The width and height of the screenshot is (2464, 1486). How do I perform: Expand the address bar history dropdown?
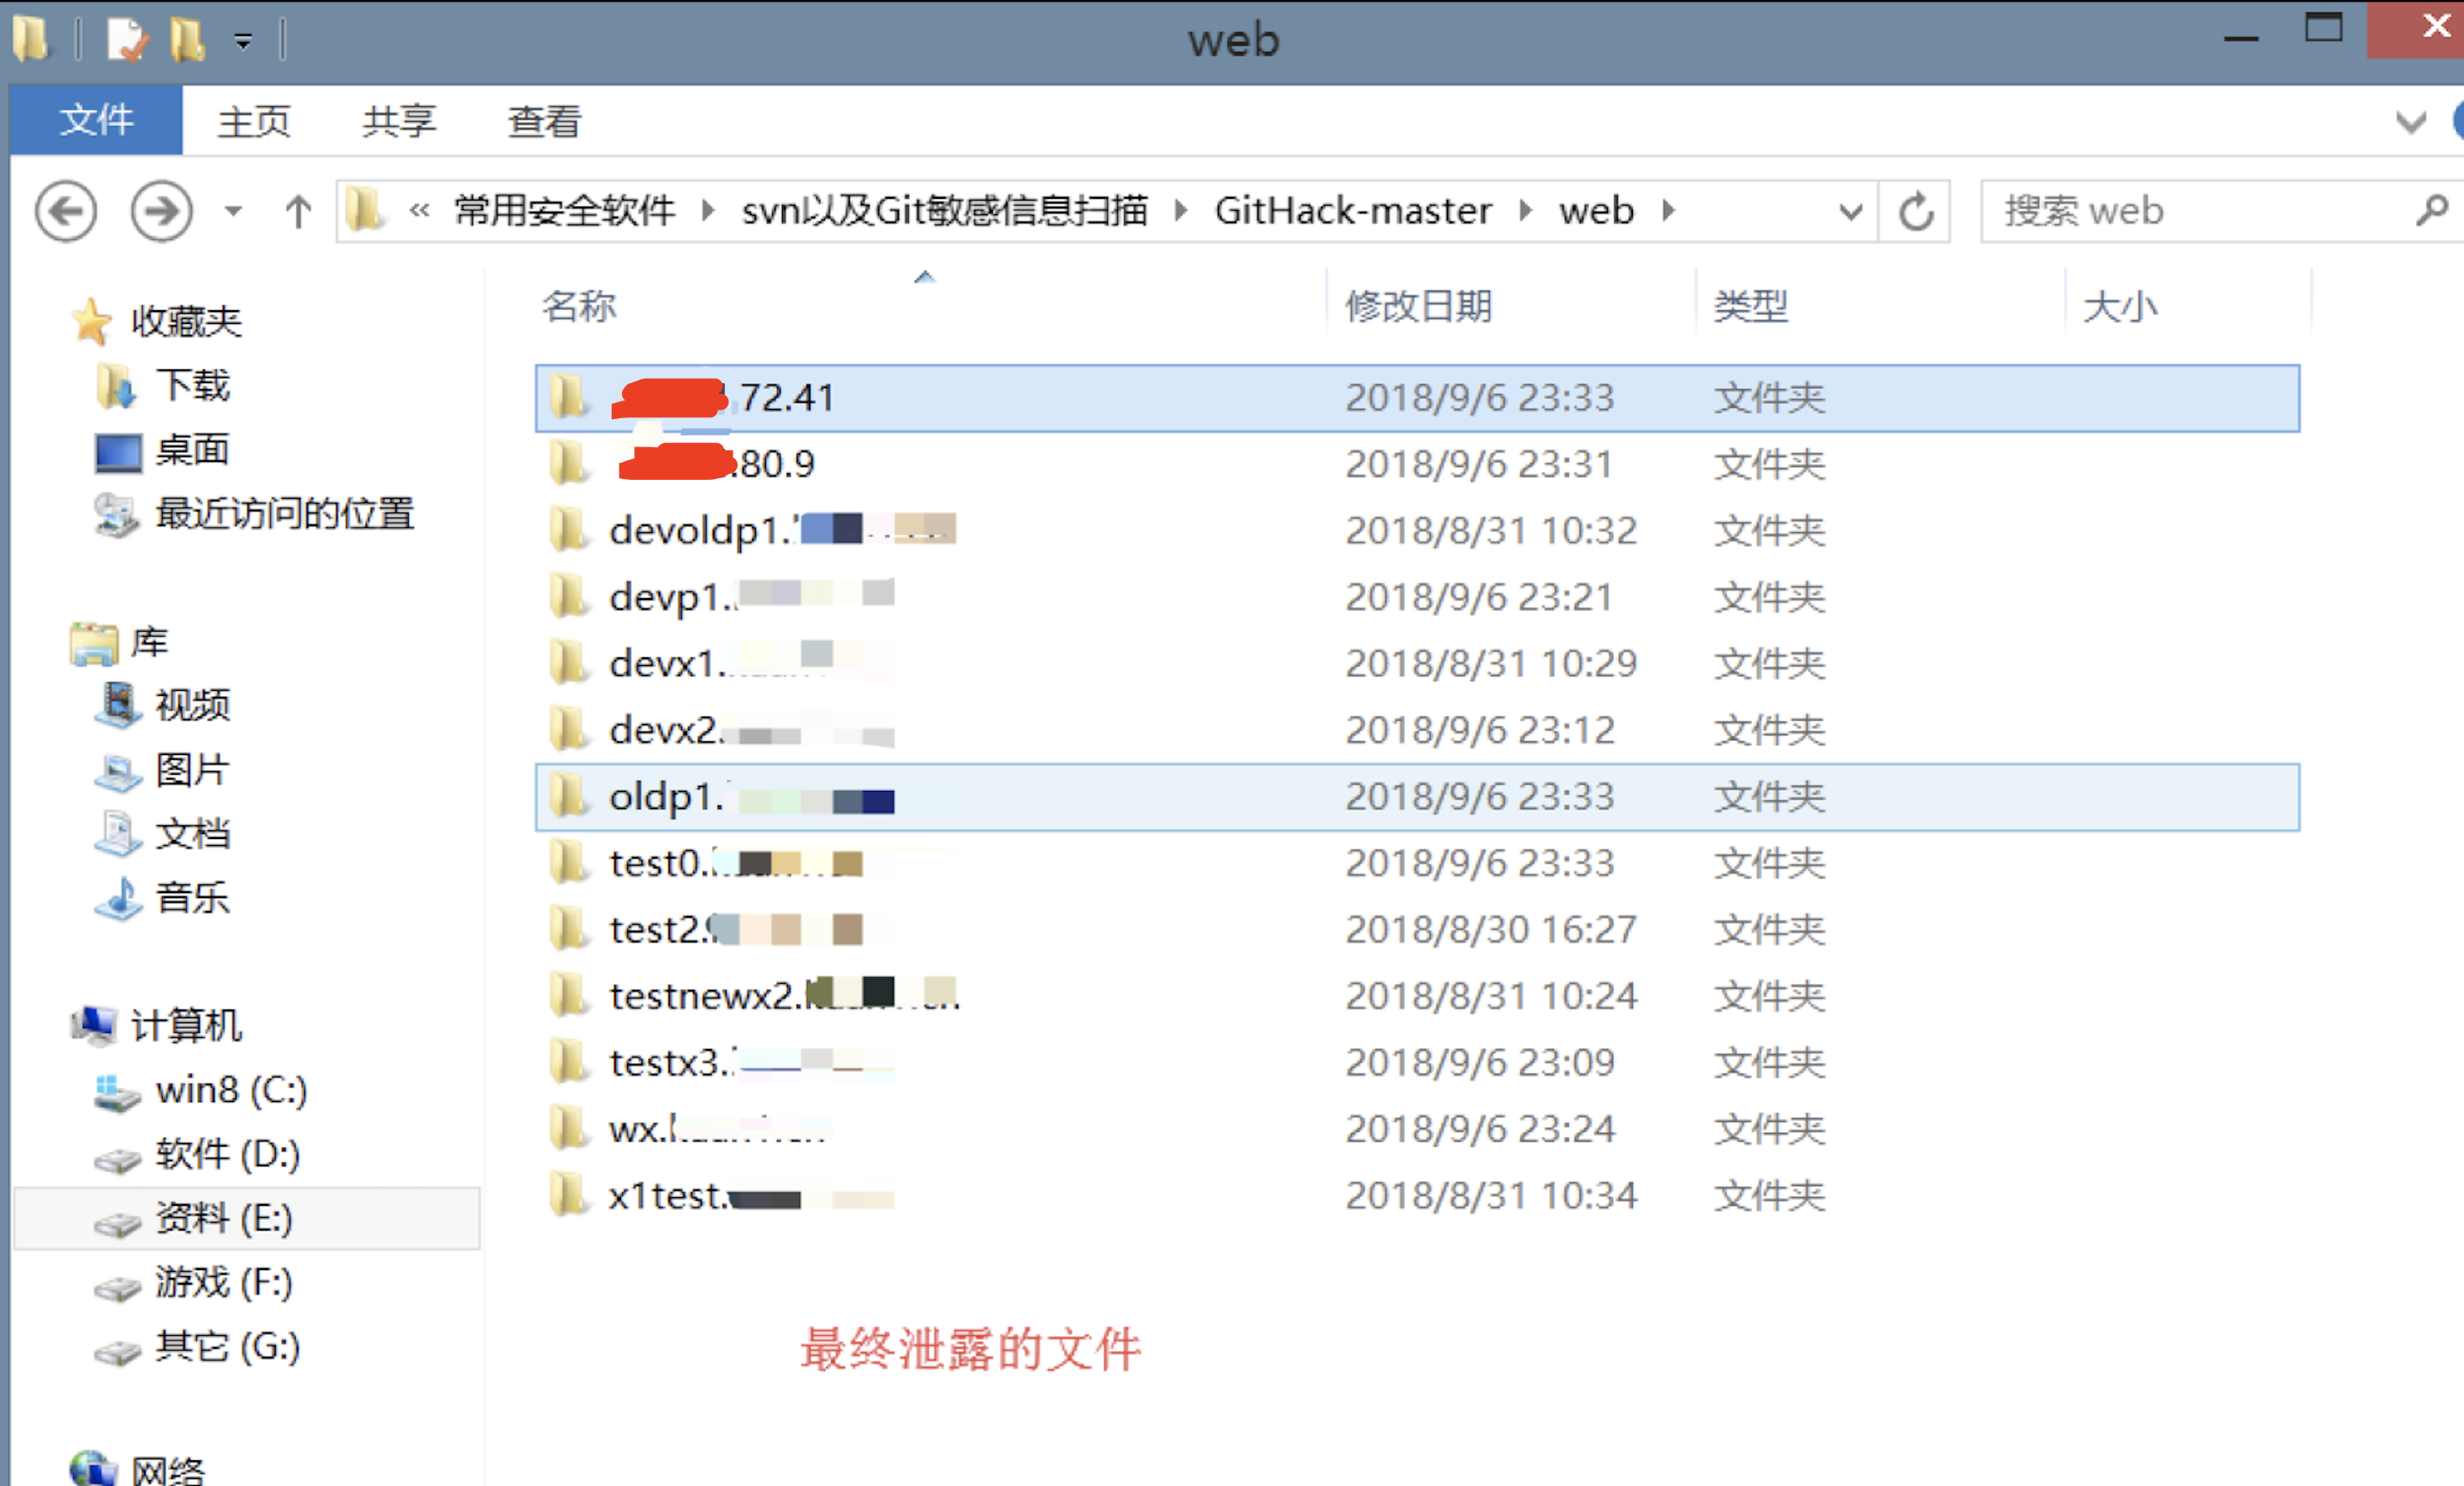click(1851, 212)
